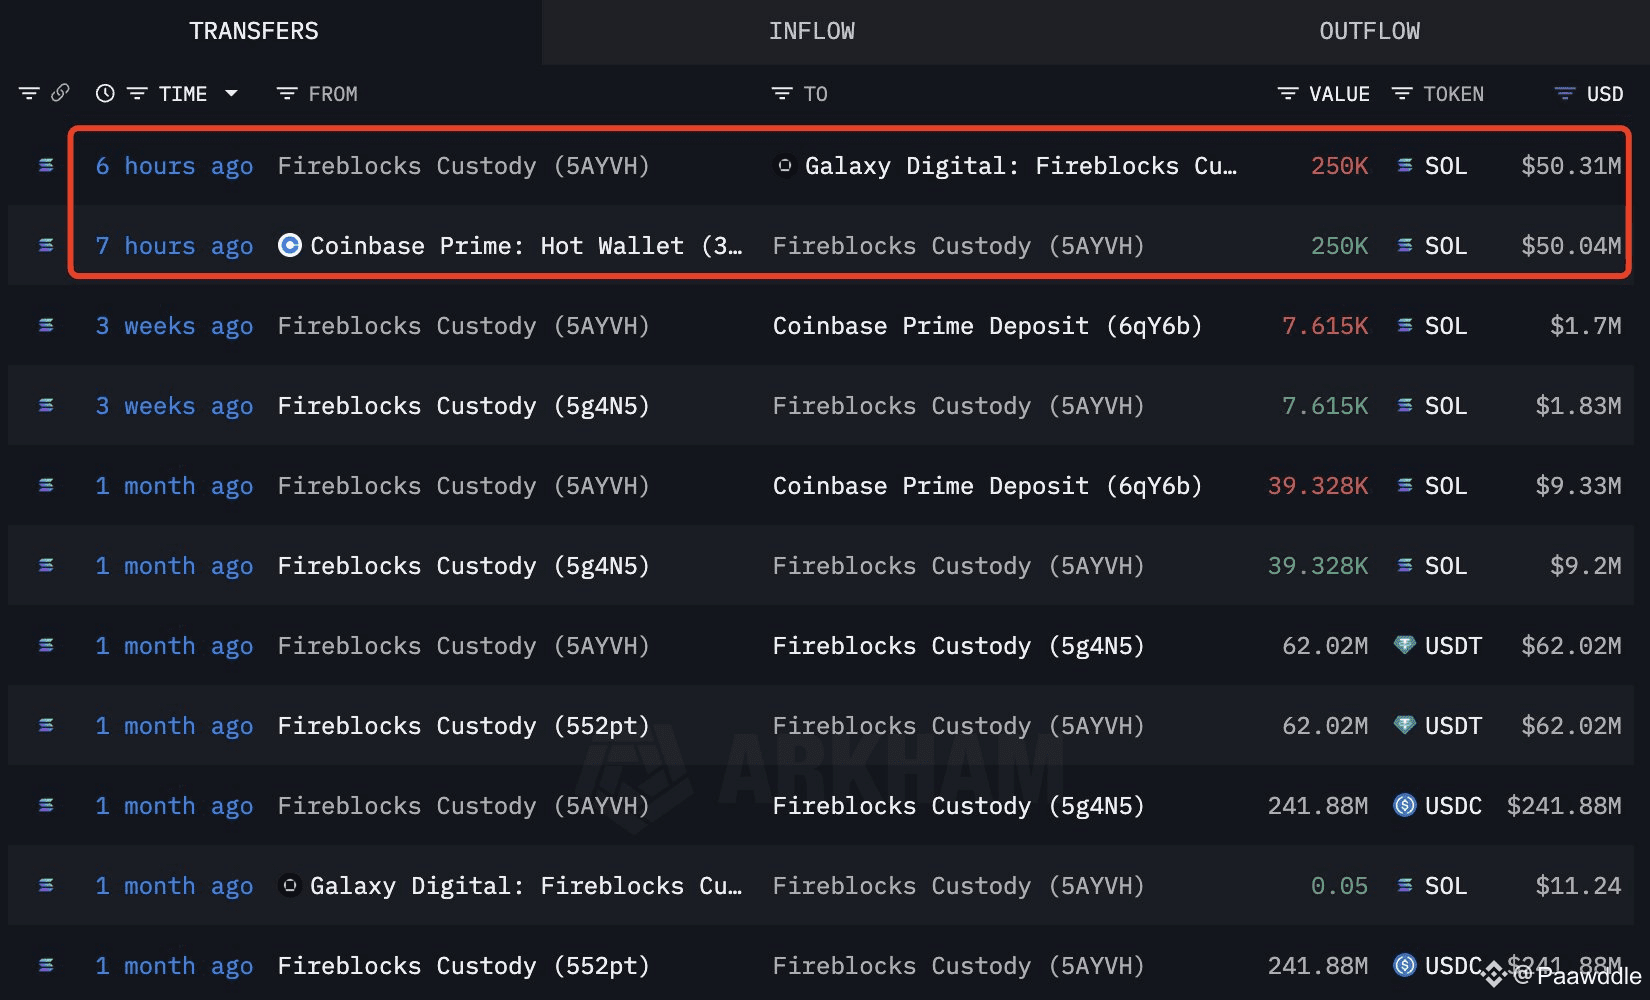Open sender 'Fireblocks Custody (5g4N5)' in the $9.2M row
The width and height of the screenshot is (1650, 1000).
463,566
